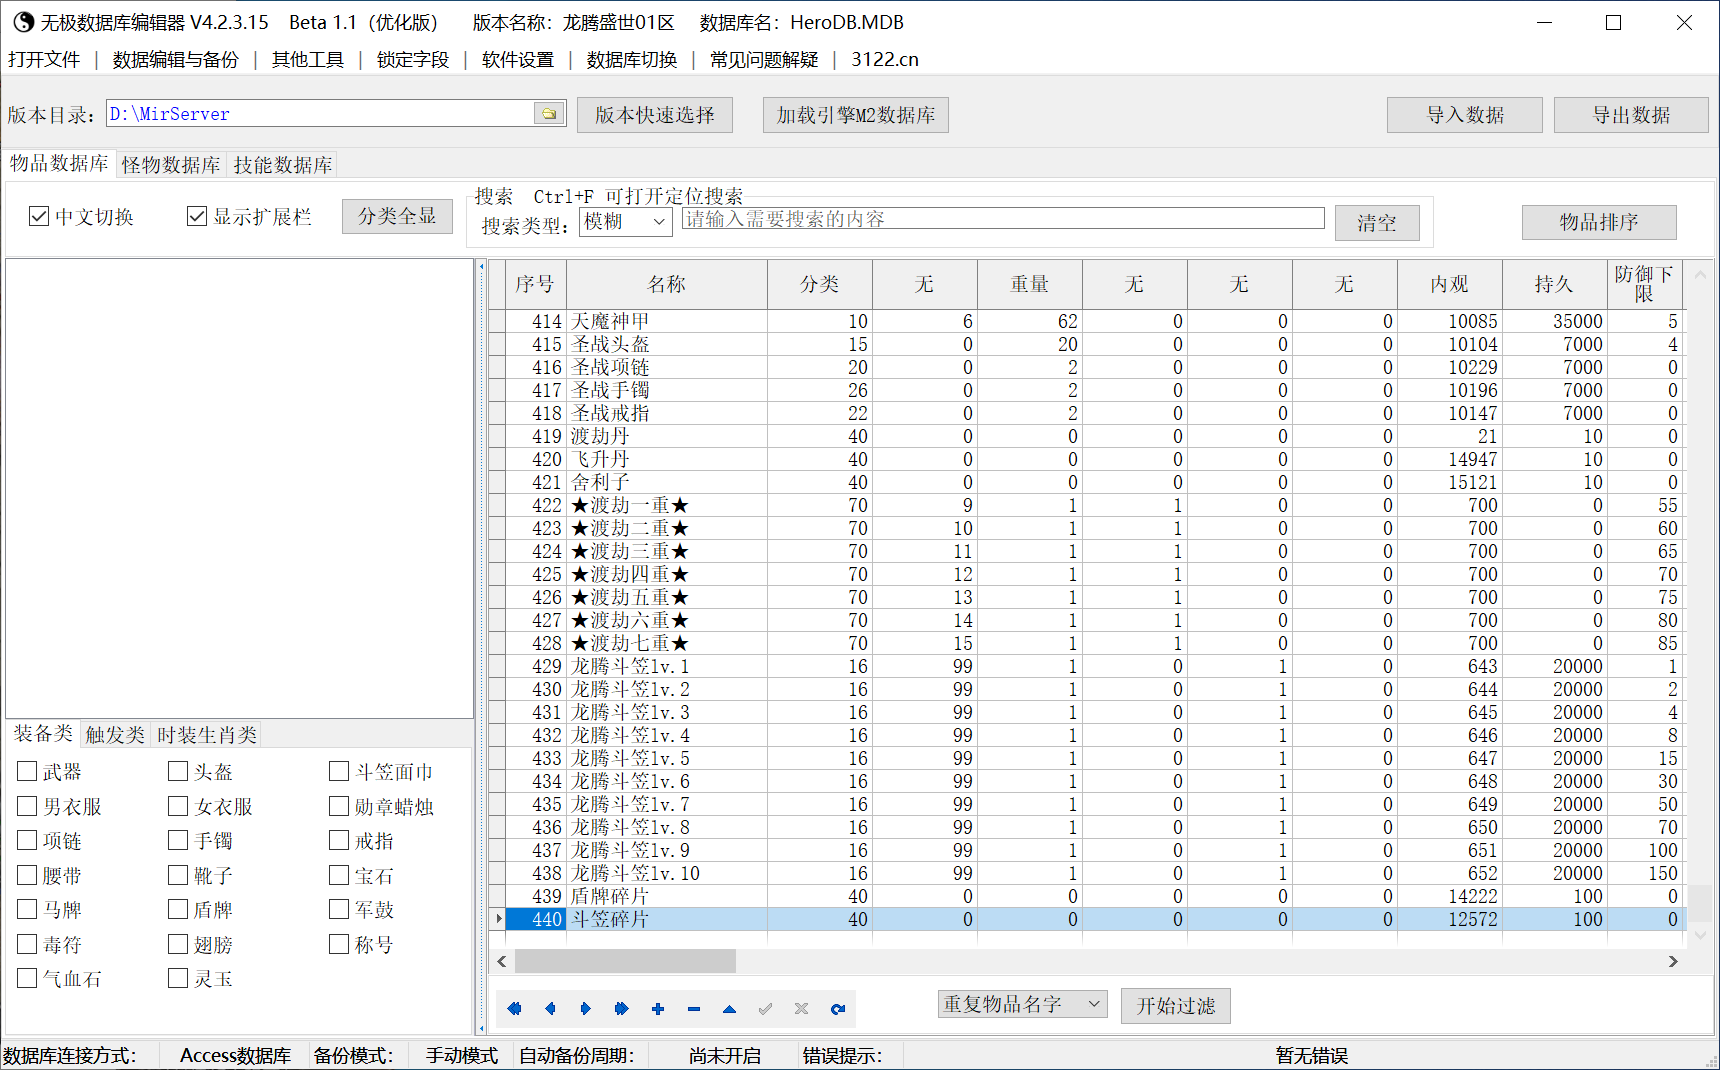Check the 头盔 category checkbox

pos(178,771)
